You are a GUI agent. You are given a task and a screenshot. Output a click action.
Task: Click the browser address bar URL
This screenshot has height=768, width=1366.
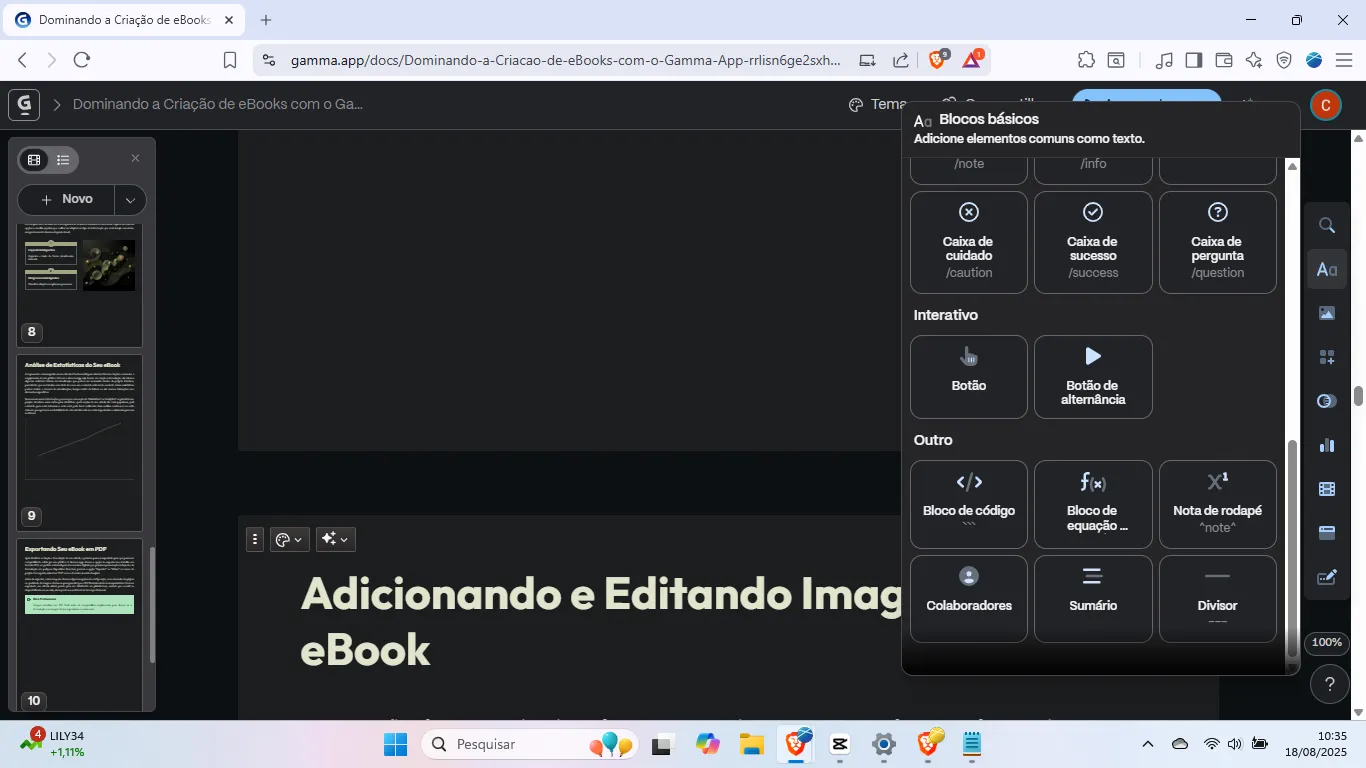click(565, 60)
